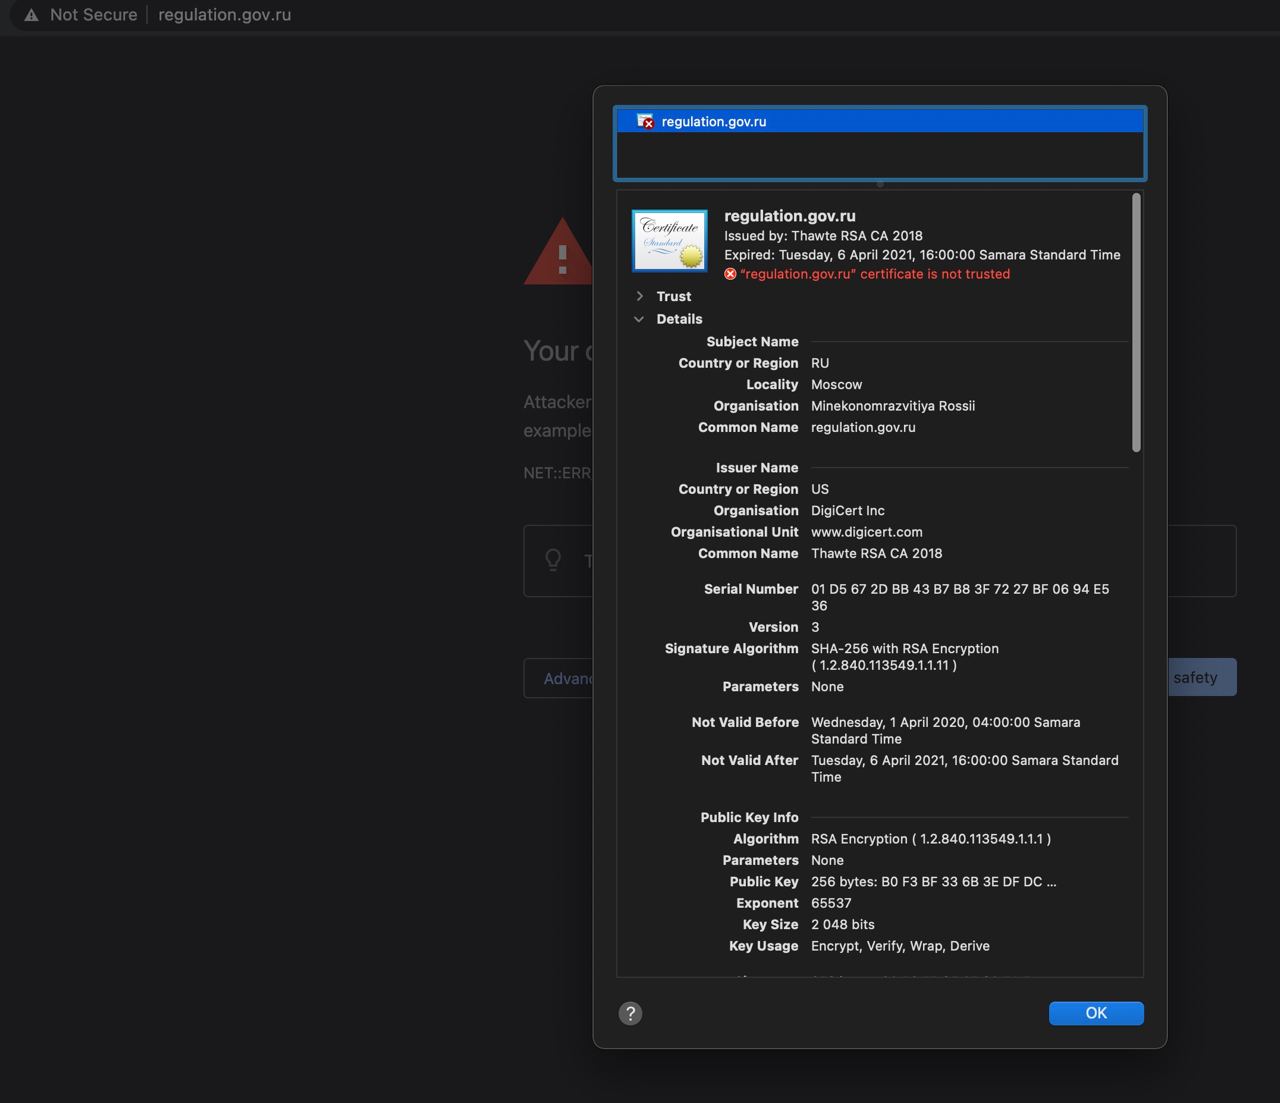This screenshot has height=1103, width=1280.
Task: Click the Public Key 256 bytes value
Action: click(934, 882)
